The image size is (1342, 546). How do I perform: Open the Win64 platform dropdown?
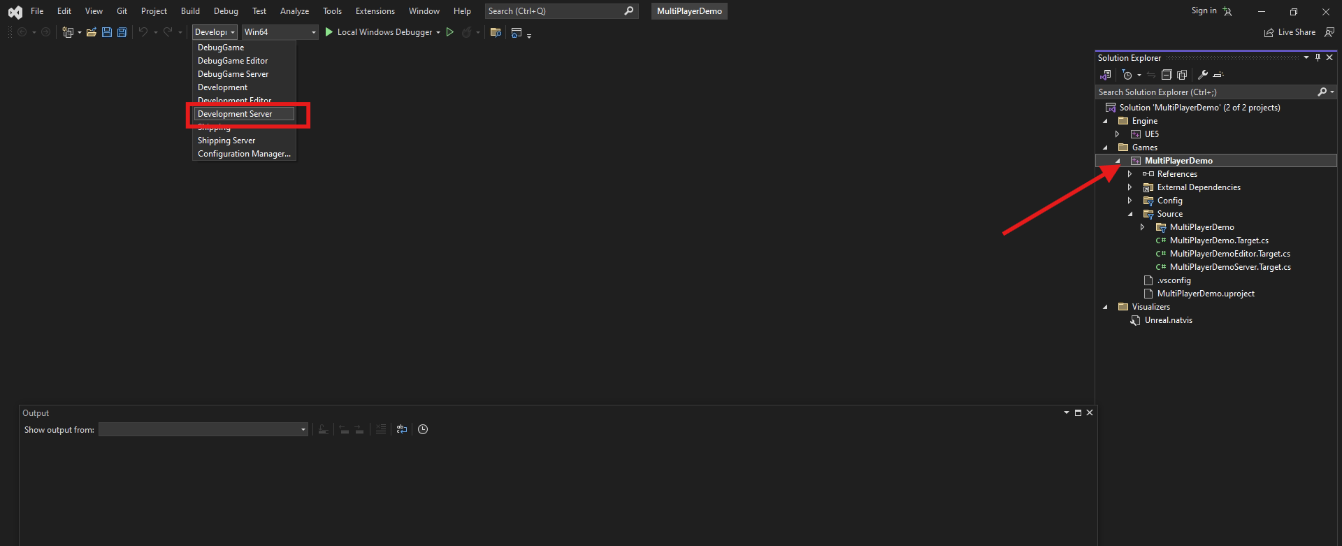[x=280, y=32]
